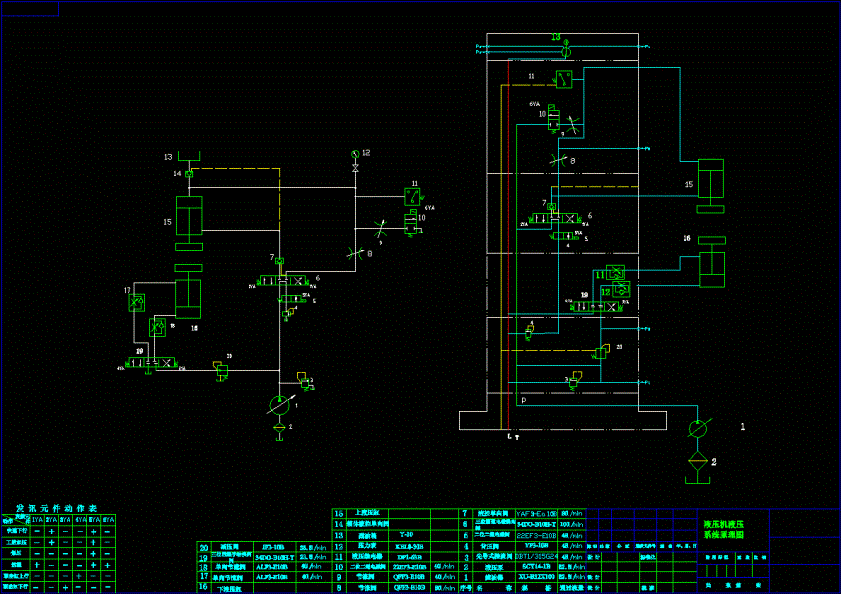Screen dimensions: 841x594
Task: Click relief valve 20 in the left circuit
Action: coord(221,370)
